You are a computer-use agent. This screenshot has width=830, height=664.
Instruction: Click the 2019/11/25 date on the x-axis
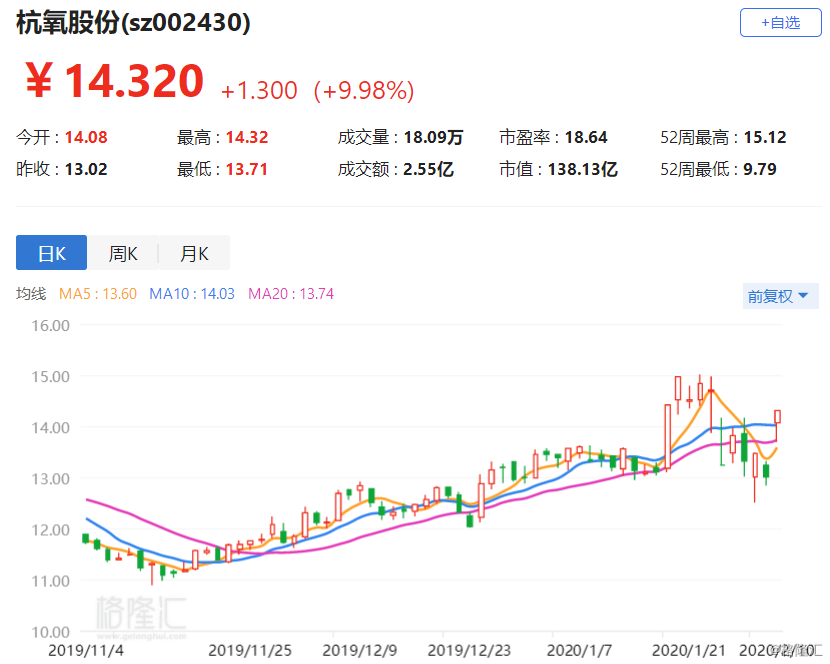coord(248,650)
